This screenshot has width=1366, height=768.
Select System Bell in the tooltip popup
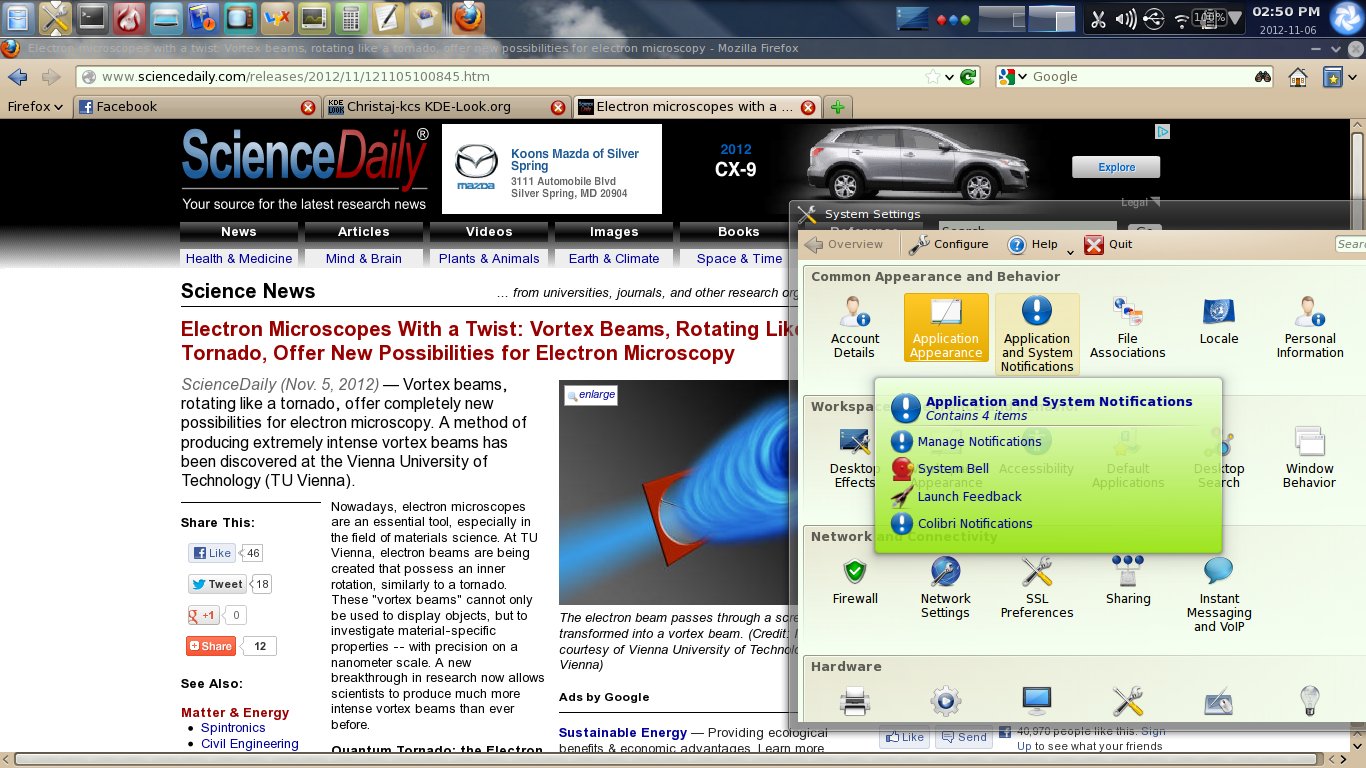click(x=940, y=468)
